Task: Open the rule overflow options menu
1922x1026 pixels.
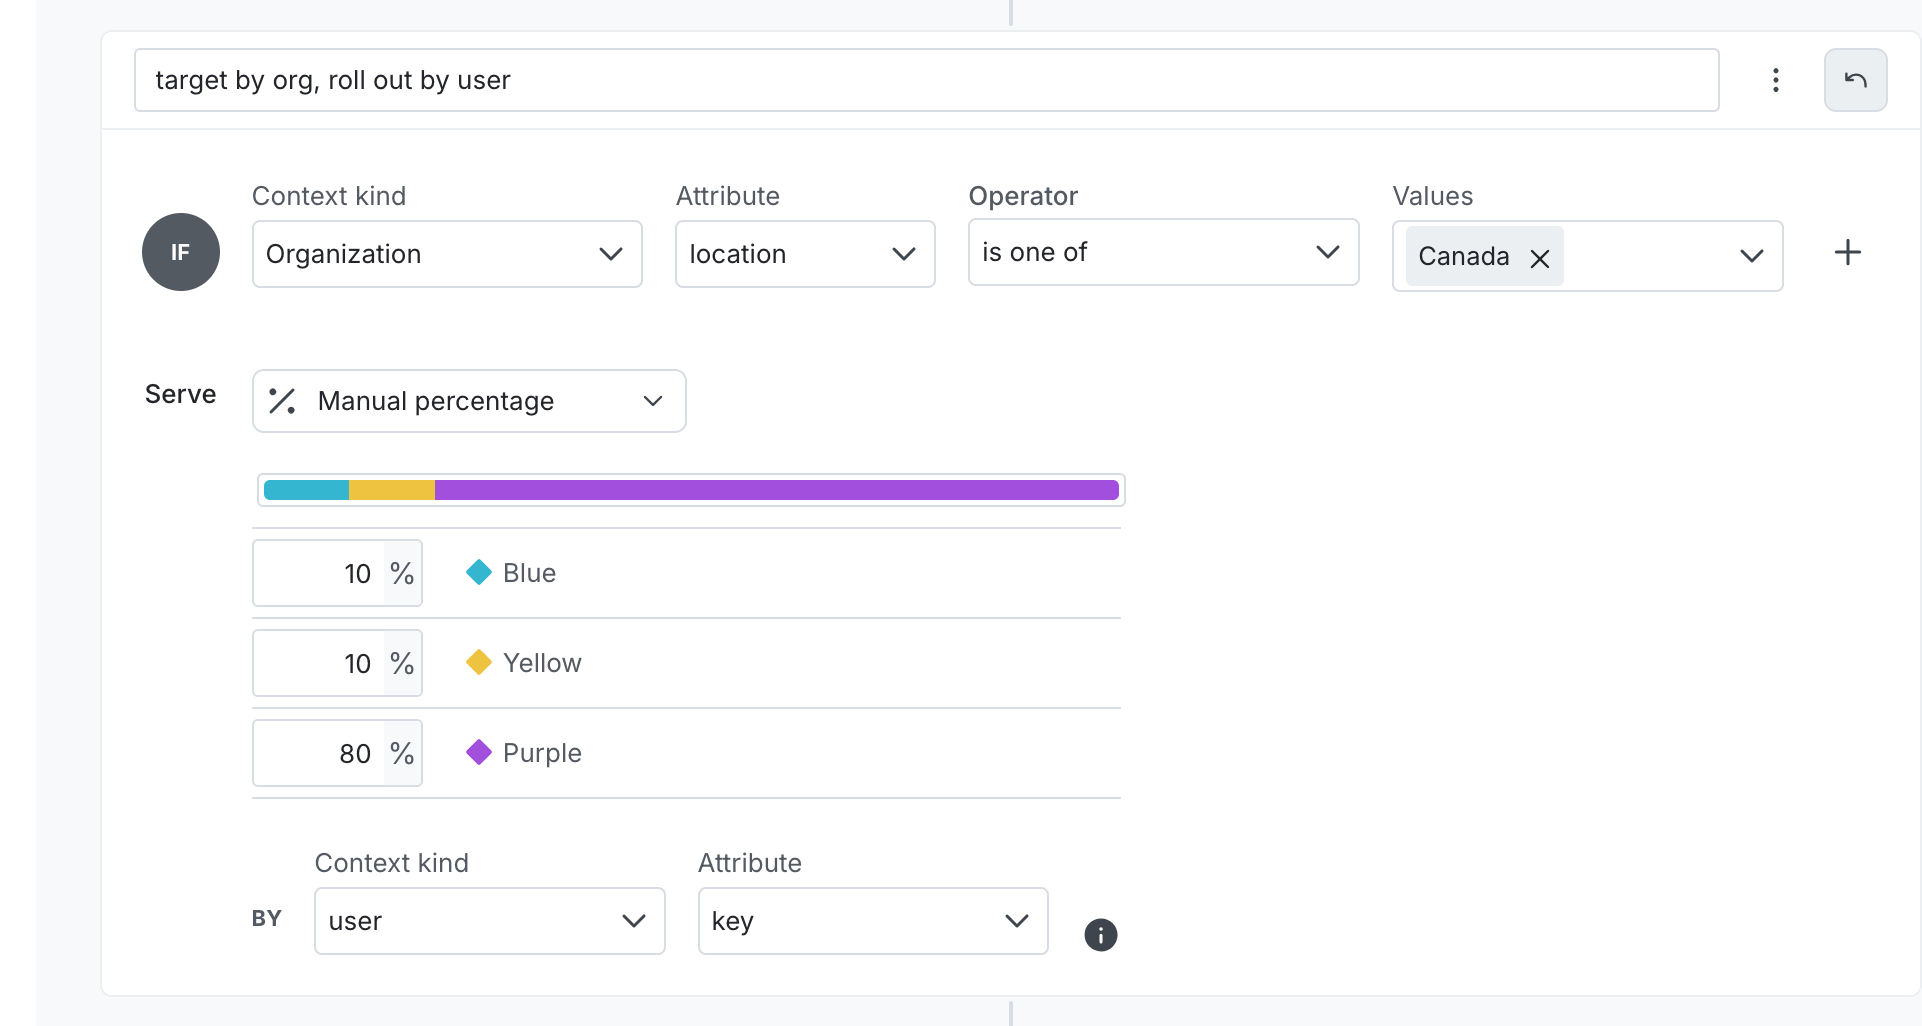Action: coord(1776,80)
